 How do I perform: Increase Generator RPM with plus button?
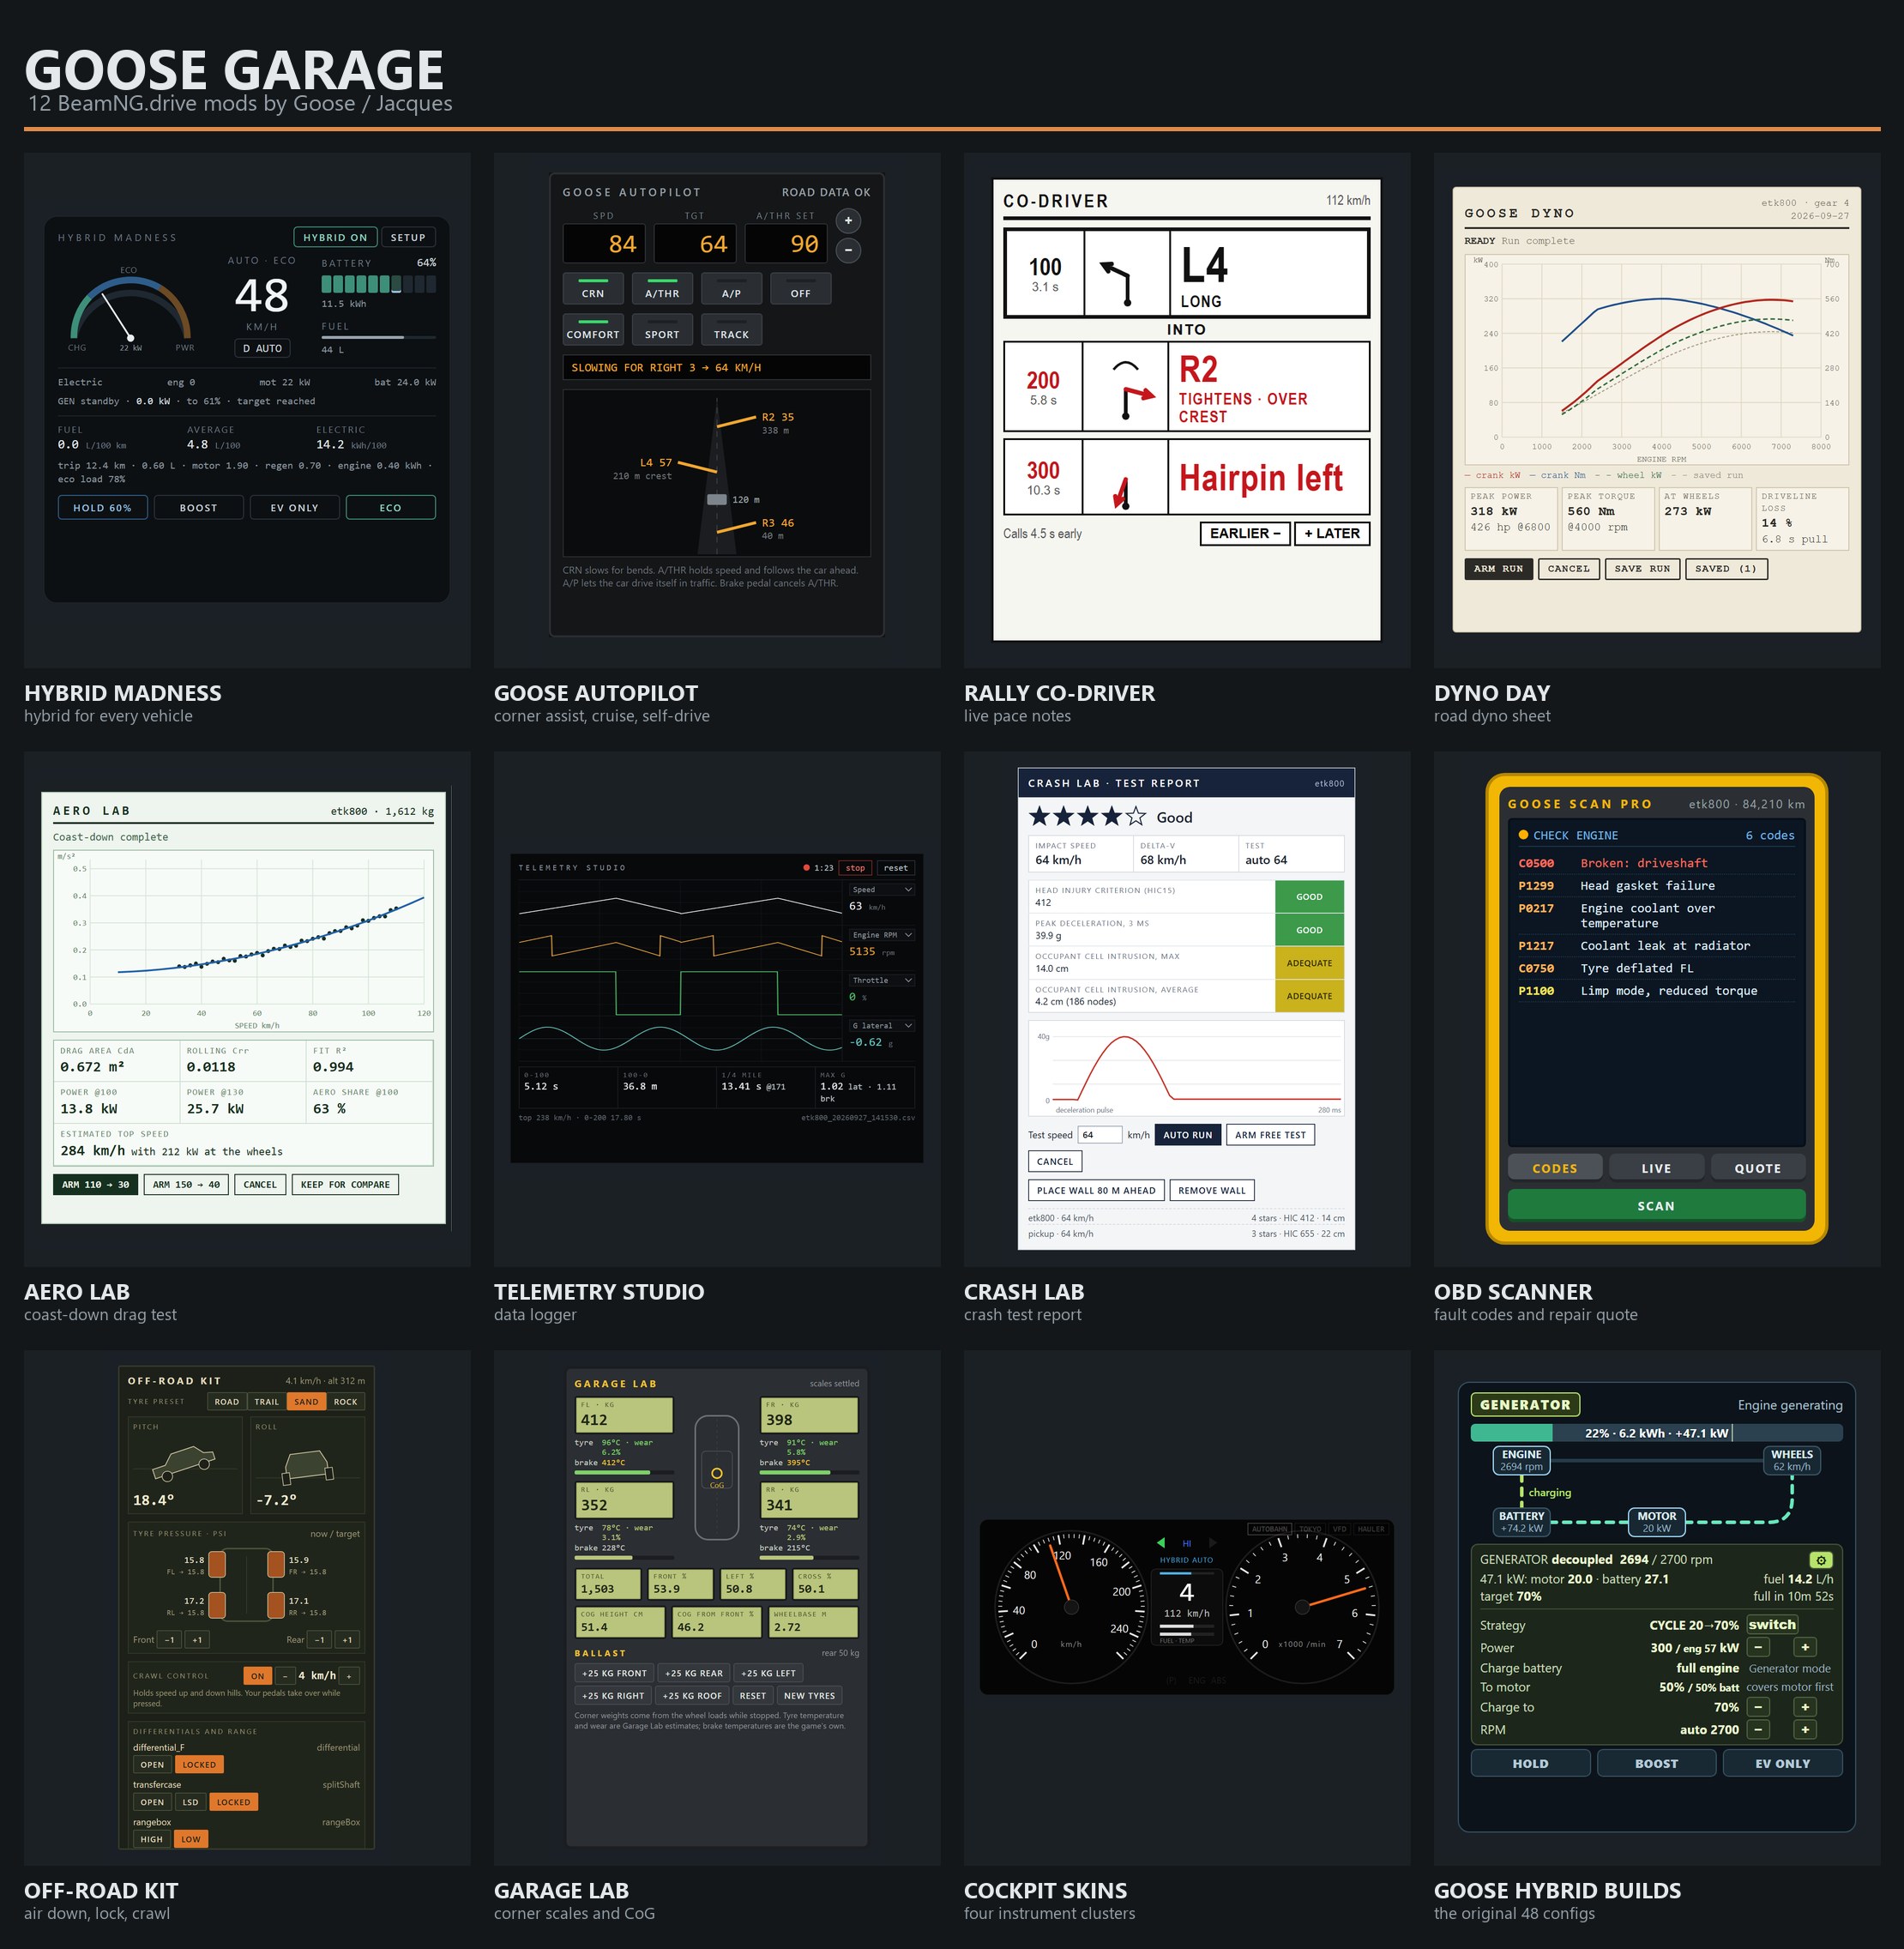click(x=1805, y=1729)
